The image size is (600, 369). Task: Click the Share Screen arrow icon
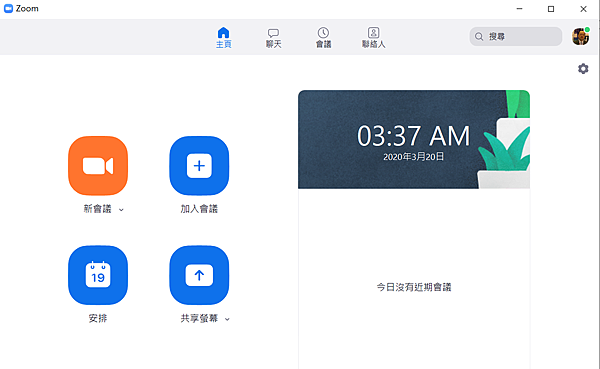coord(199,275)
